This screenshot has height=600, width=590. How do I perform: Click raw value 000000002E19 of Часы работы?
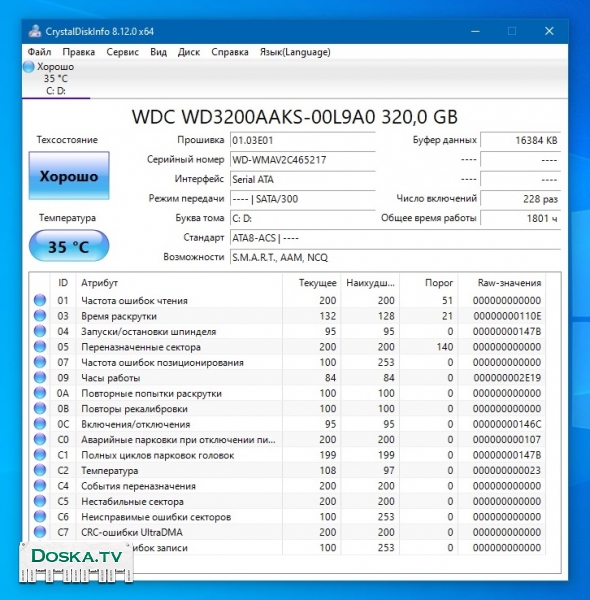pyautogui.click(x=507, y=378)
